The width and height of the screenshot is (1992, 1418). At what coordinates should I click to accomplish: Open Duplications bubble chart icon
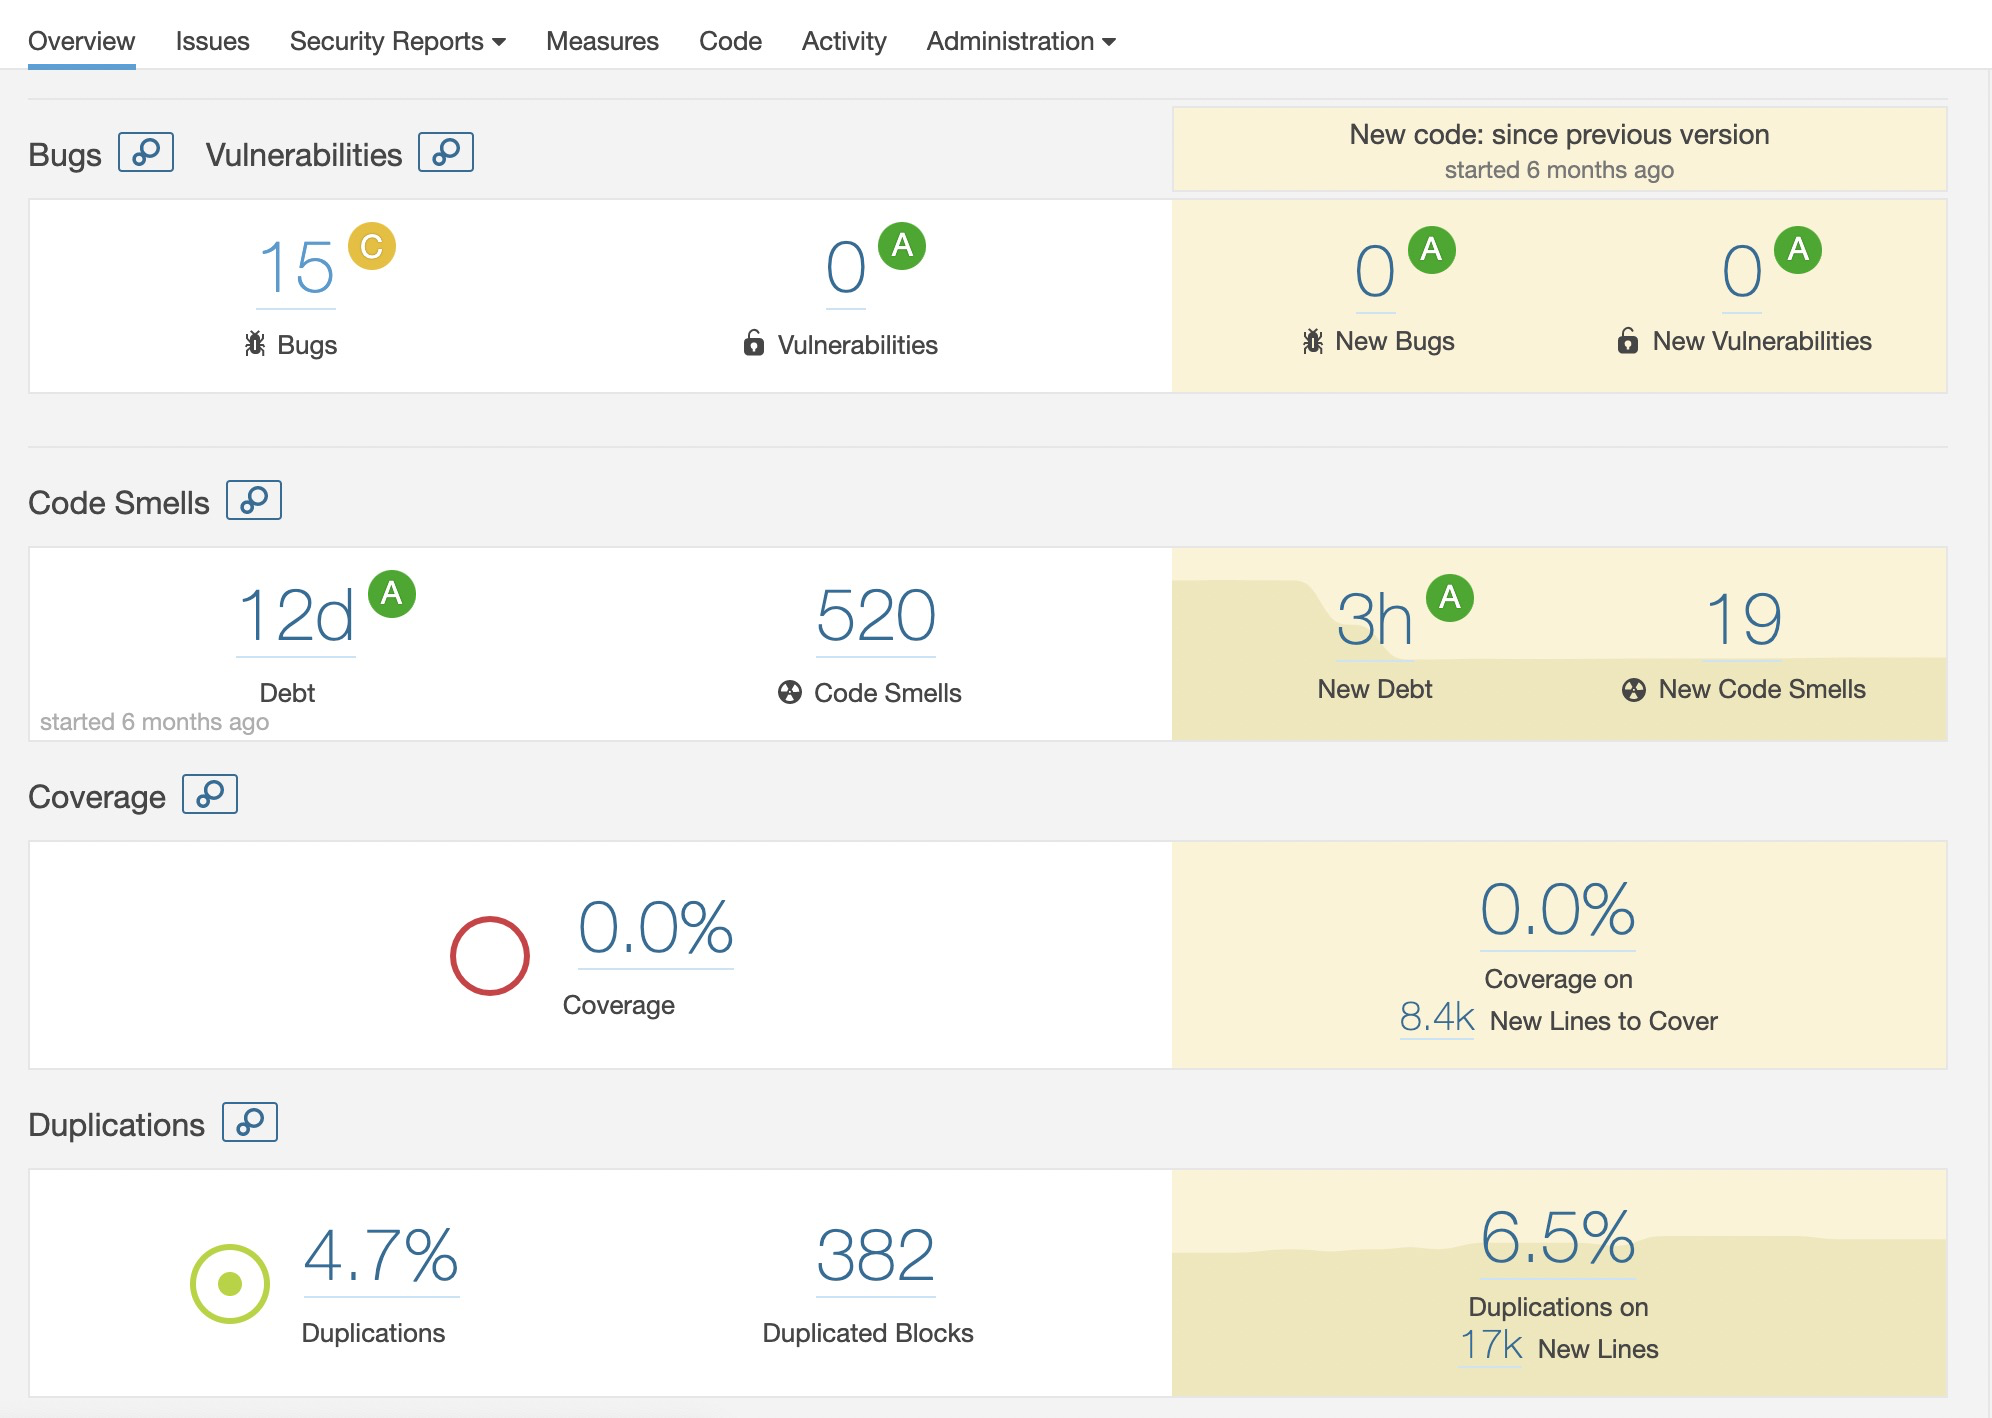250,1122
